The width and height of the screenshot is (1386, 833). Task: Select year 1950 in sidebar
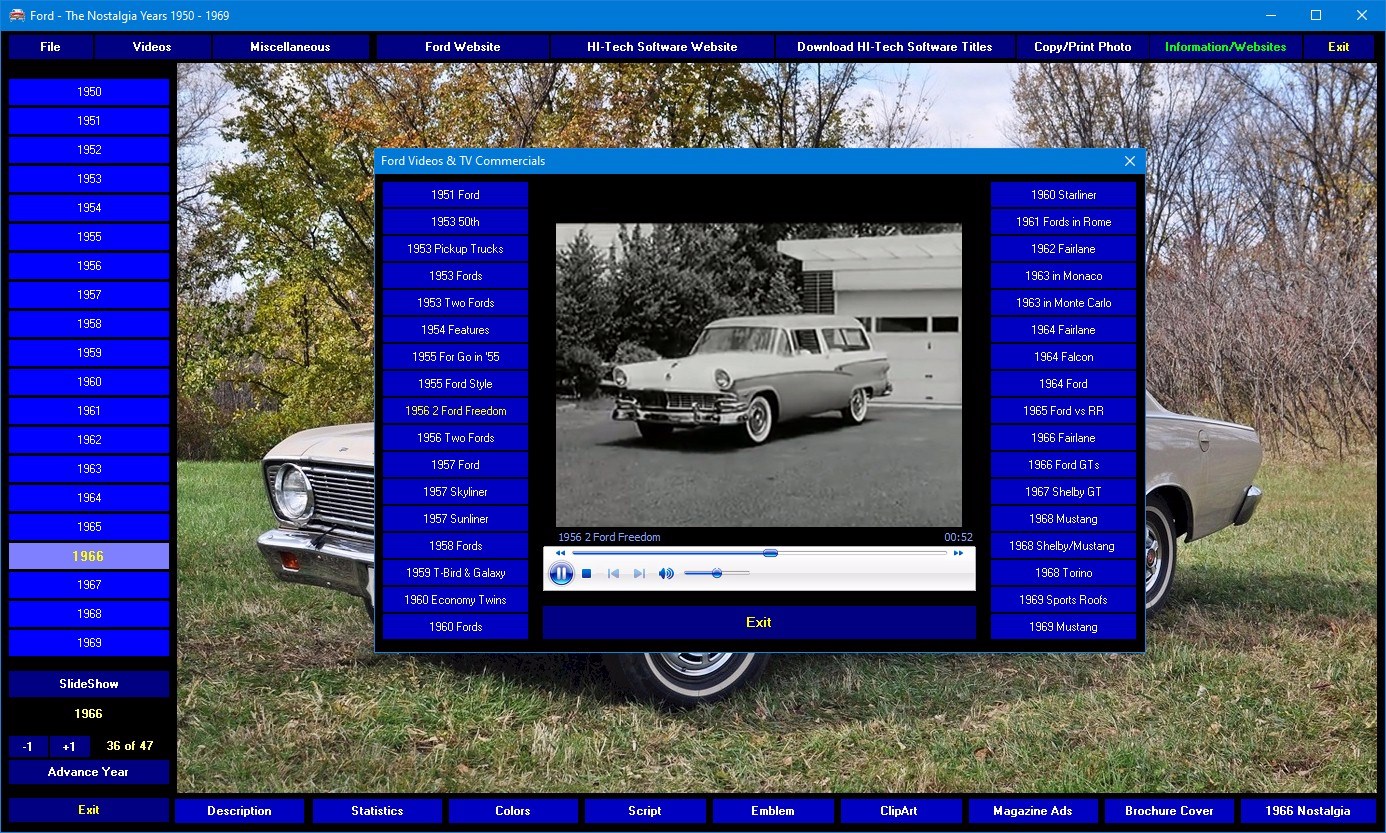point(89,92)
